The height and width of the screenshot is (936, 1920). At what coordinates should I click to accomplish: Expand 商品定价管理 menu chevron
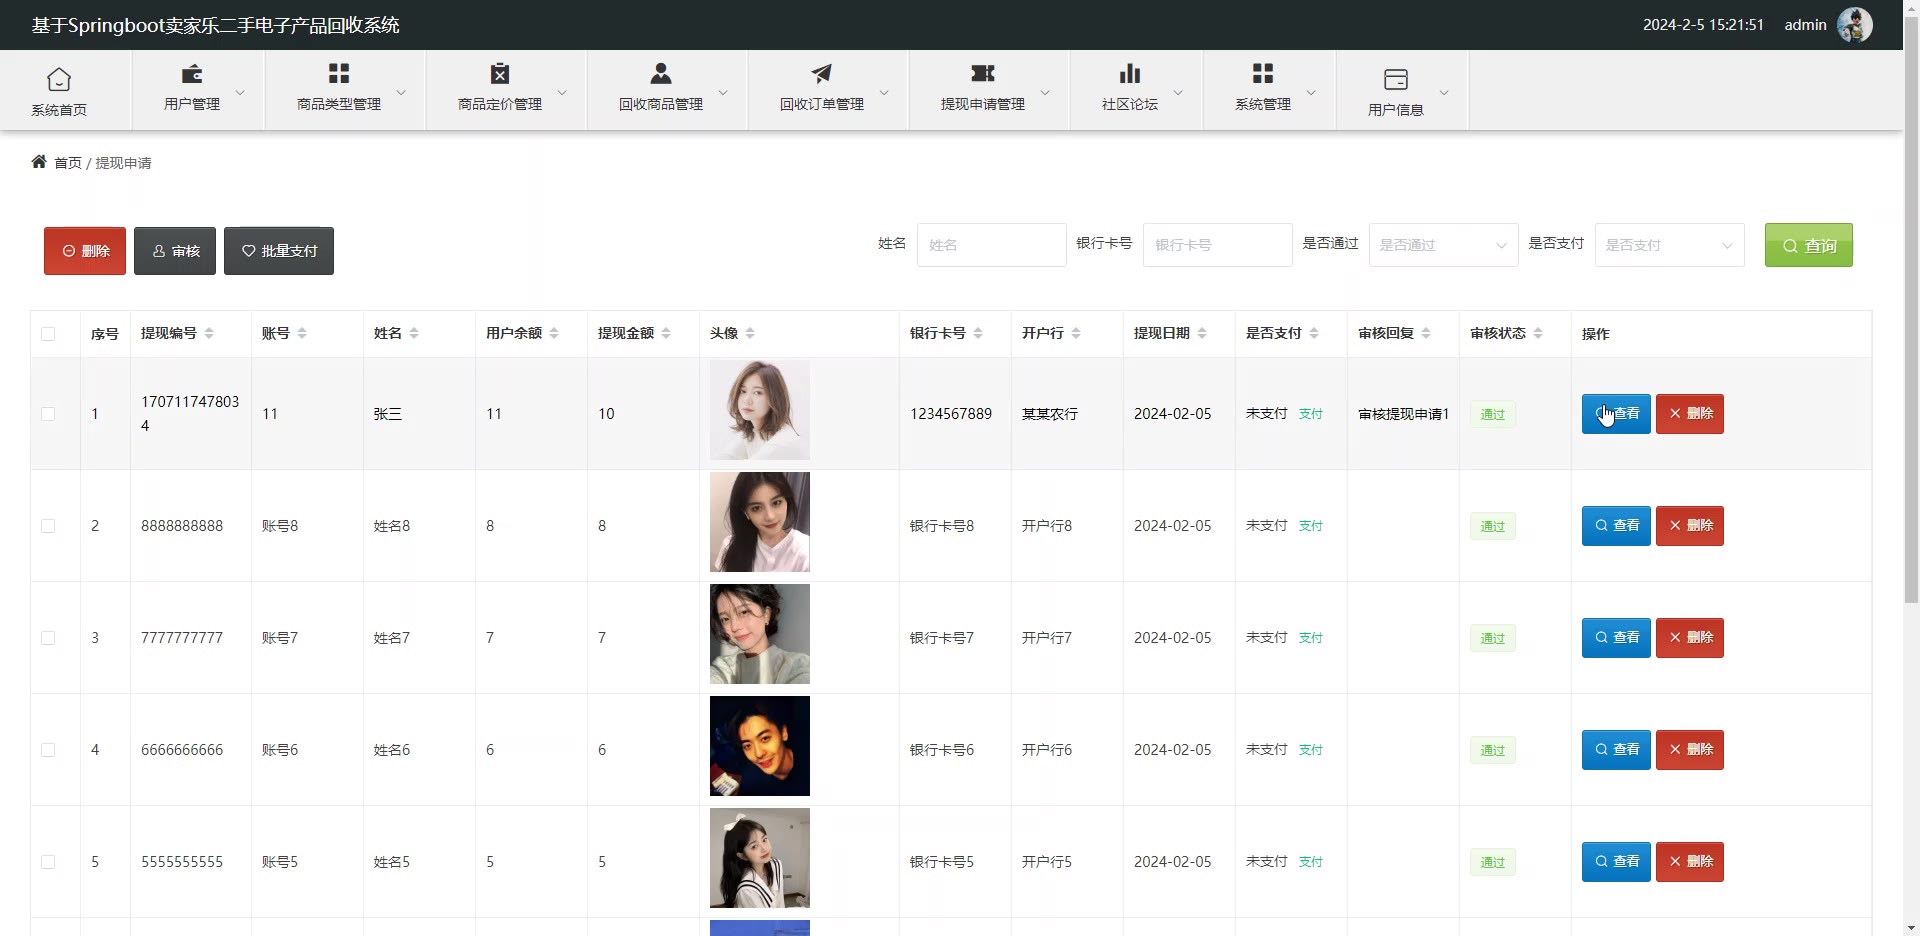562,92
